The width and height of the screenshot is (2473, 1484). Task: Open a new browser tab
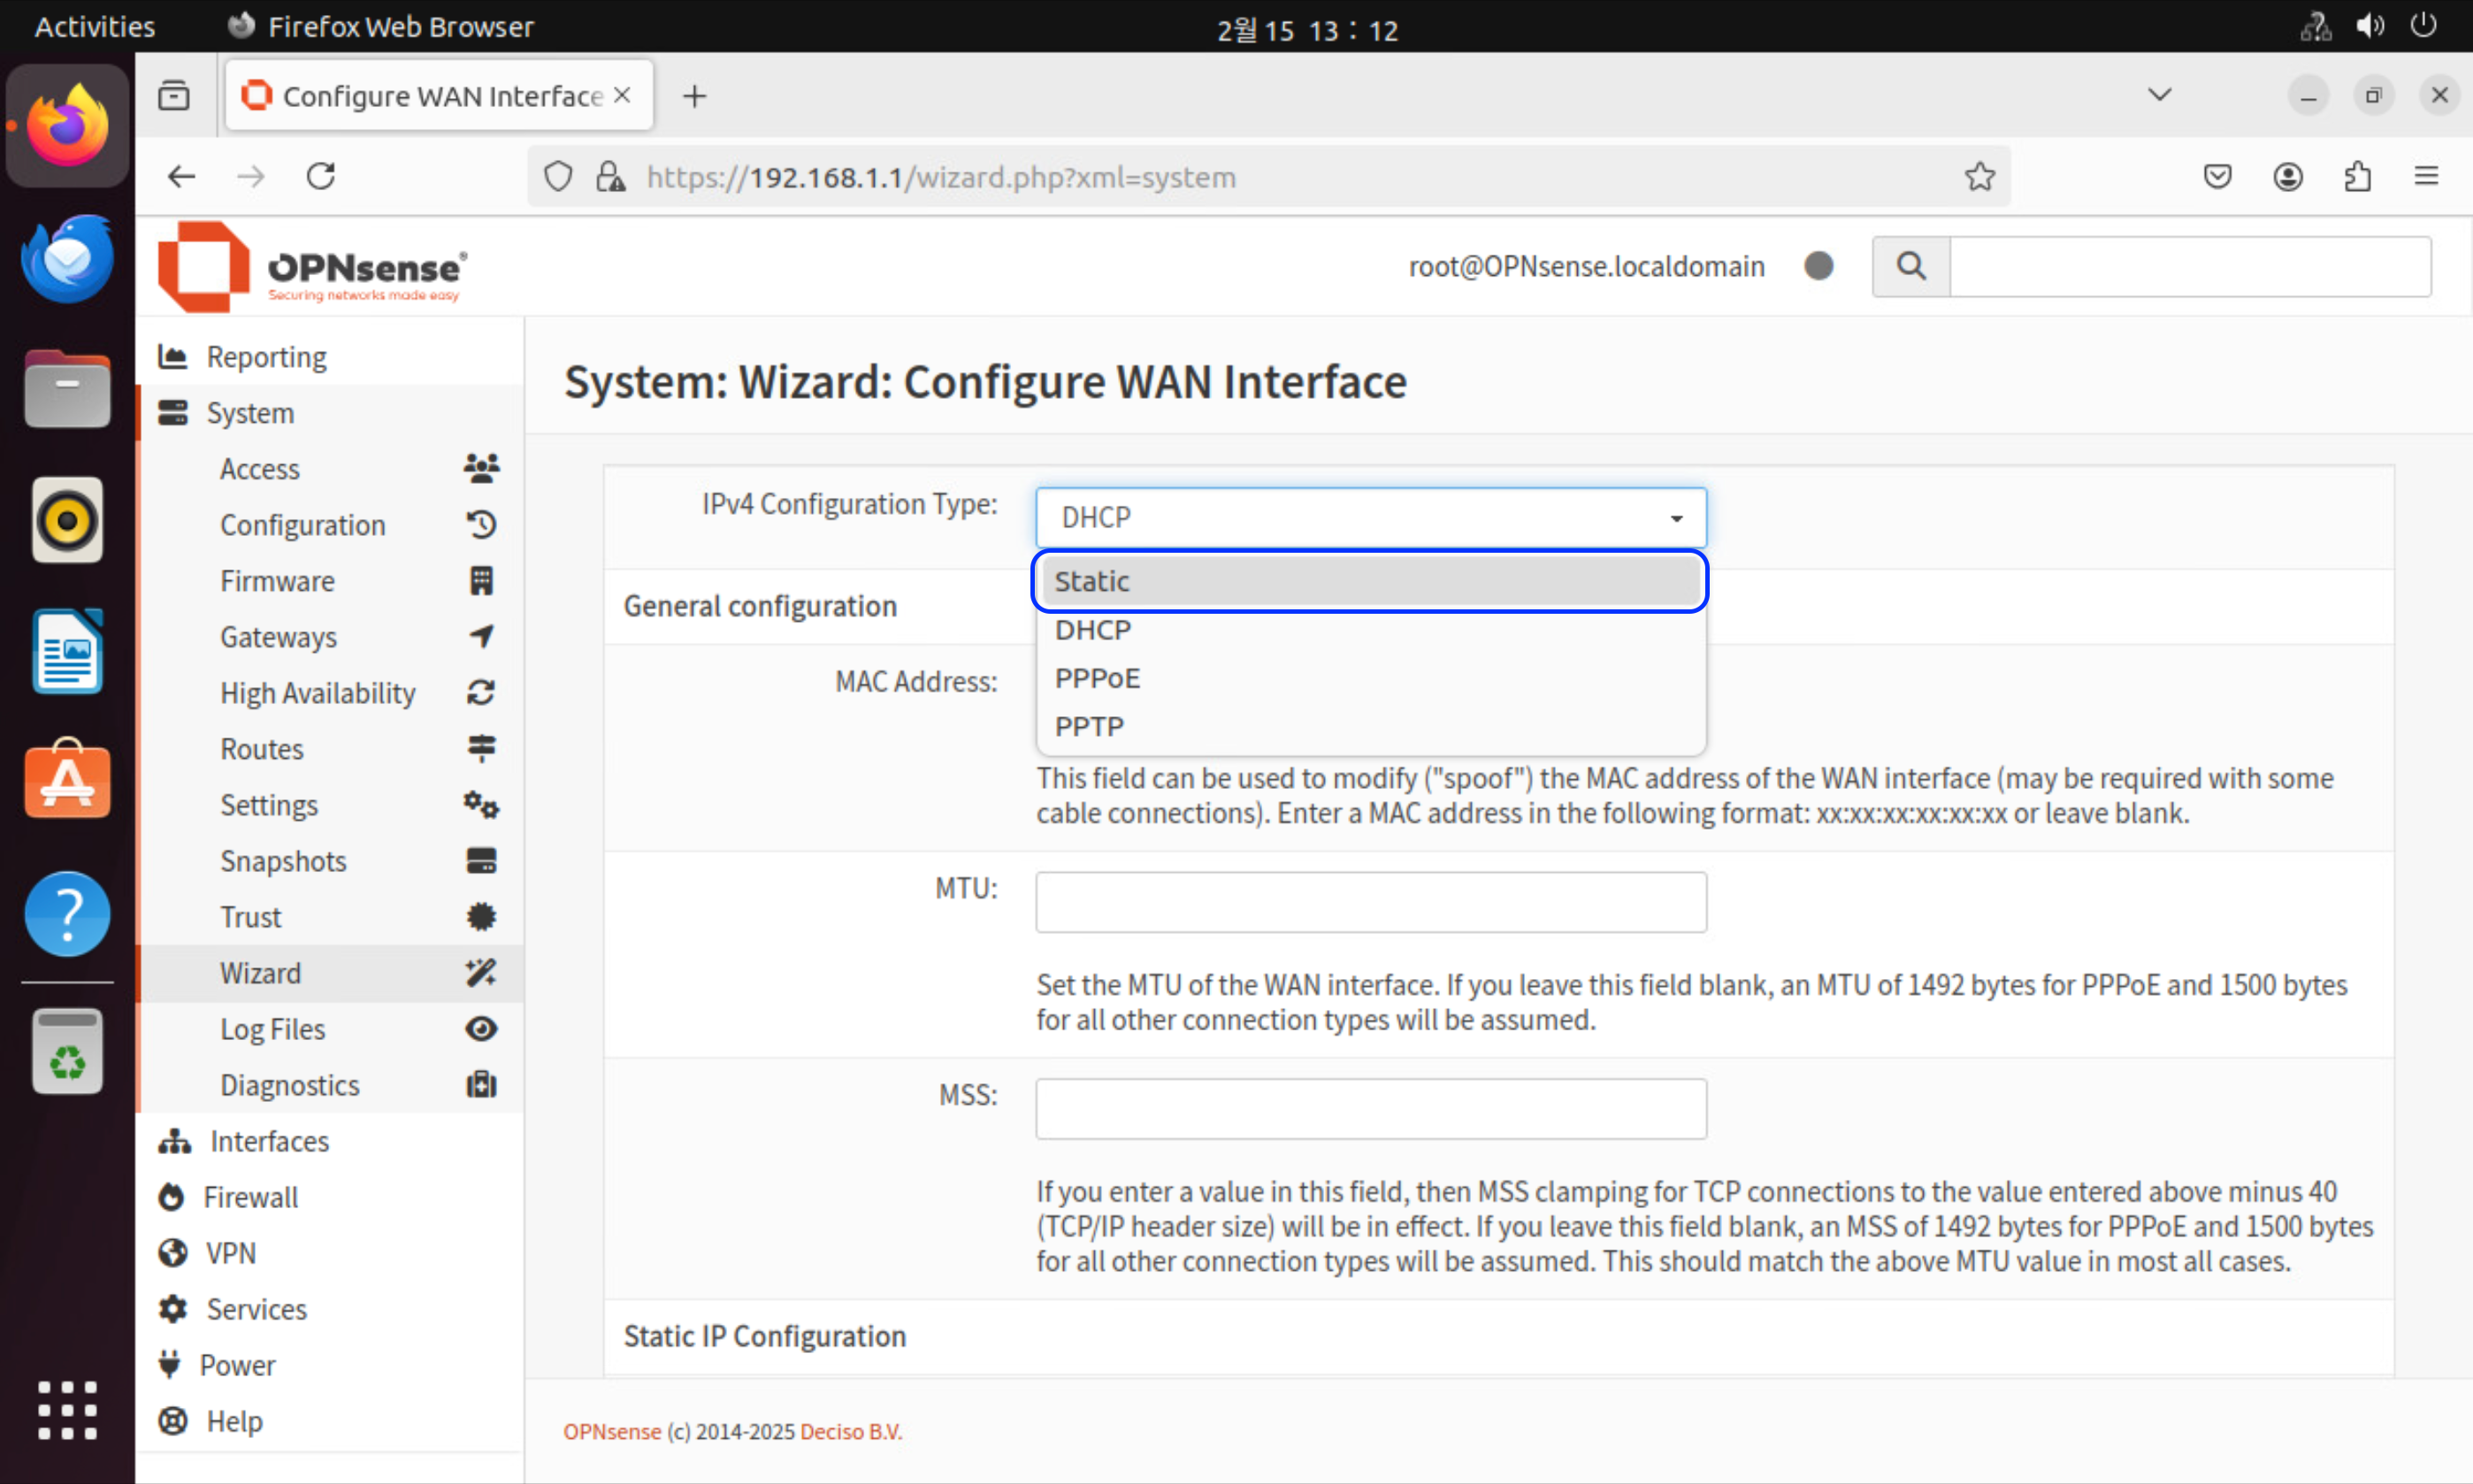(x=694, y=96)
